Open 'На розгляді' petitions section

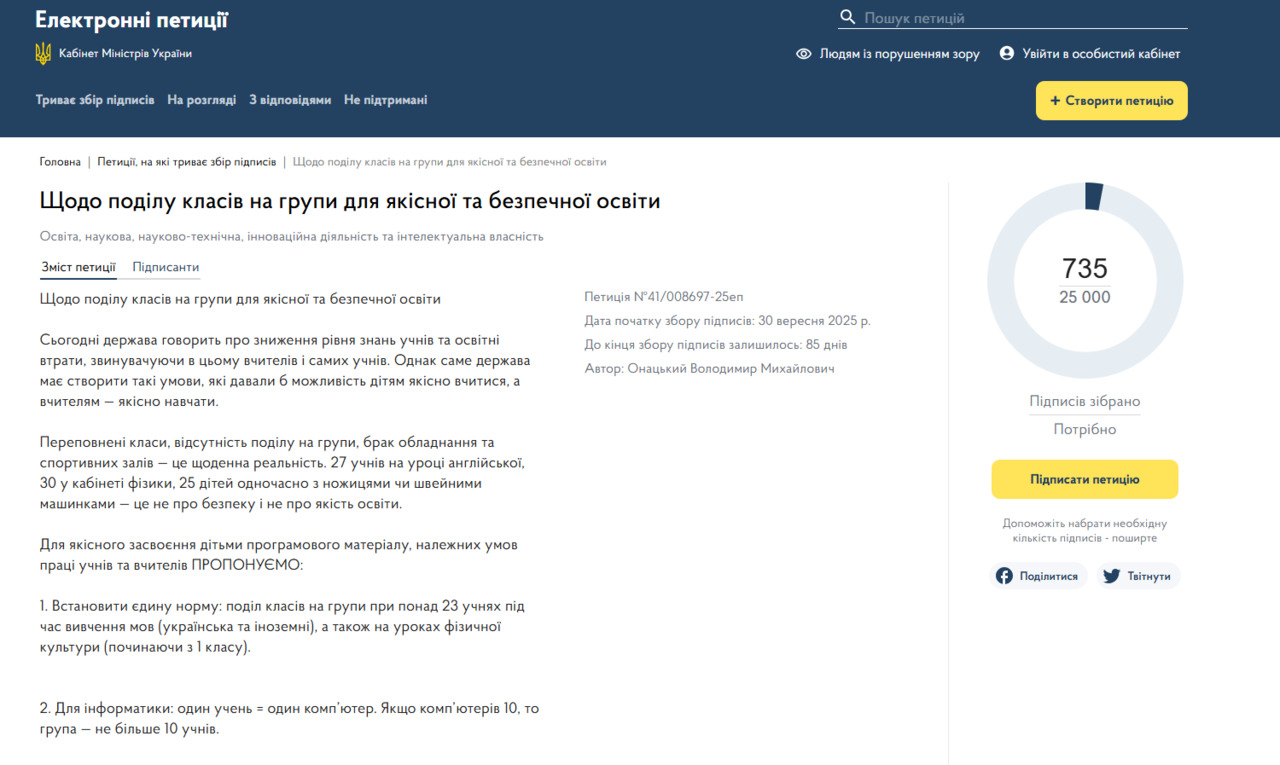click(201, 100)
